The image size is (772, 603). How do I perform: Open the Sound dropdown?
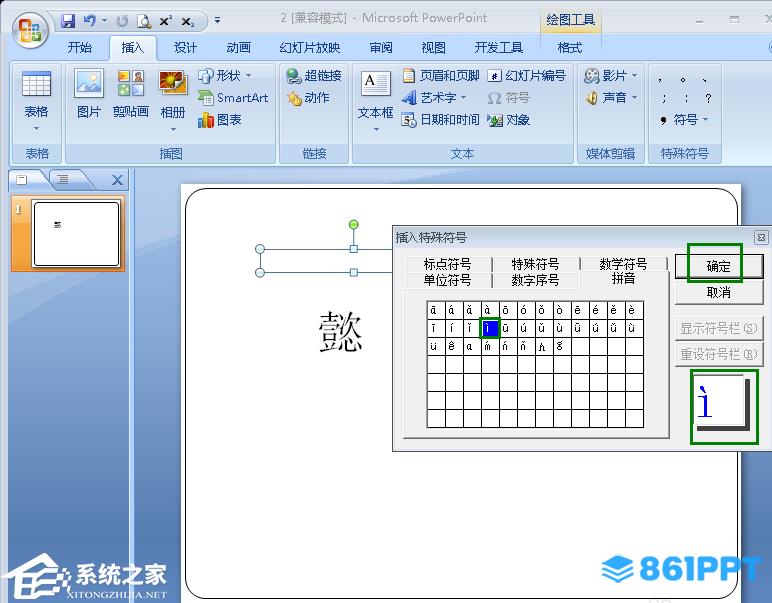coord(611,97)
